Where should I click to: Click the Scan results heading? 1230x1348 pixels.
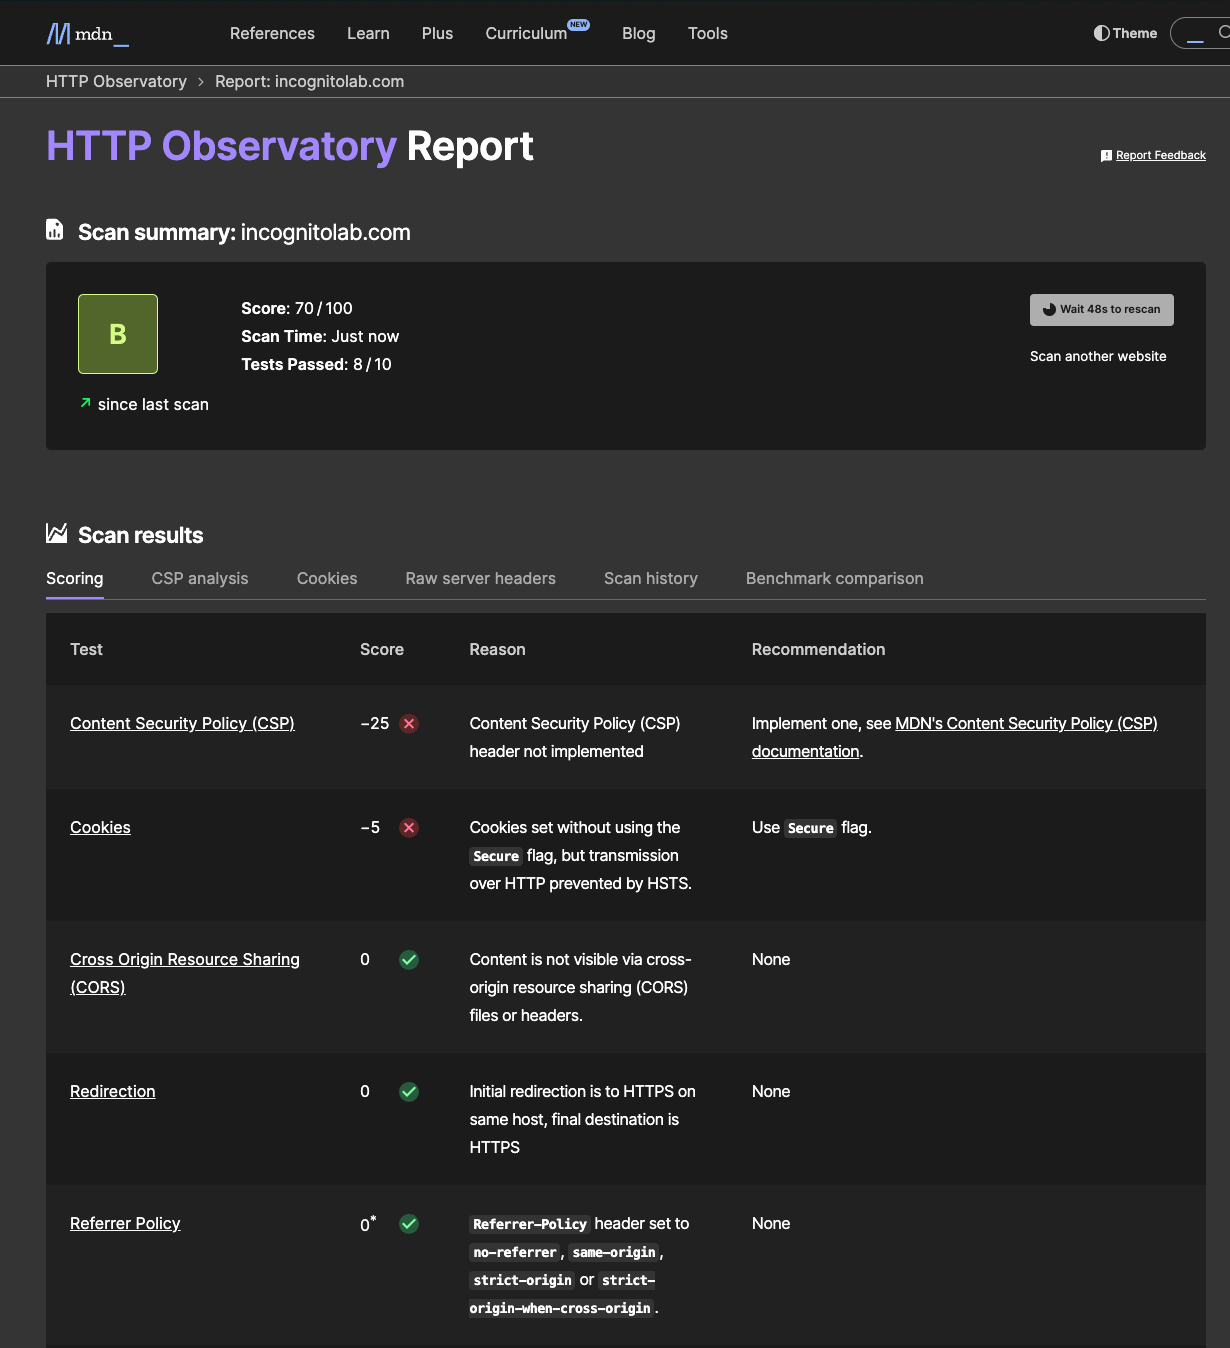[140, 535]
